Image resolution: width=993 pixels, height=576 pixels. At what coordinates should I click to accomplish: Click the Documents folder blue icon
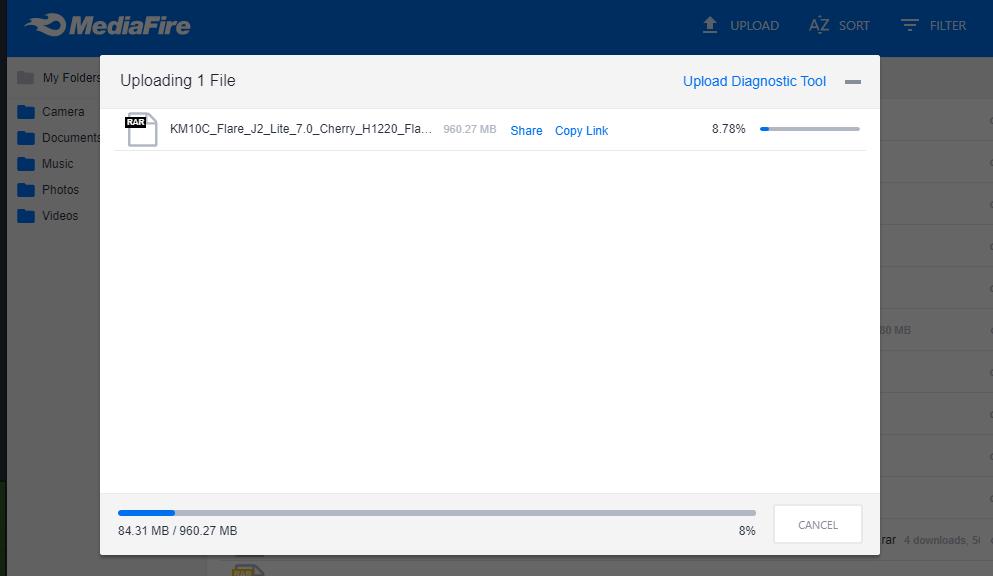(26, 138)
